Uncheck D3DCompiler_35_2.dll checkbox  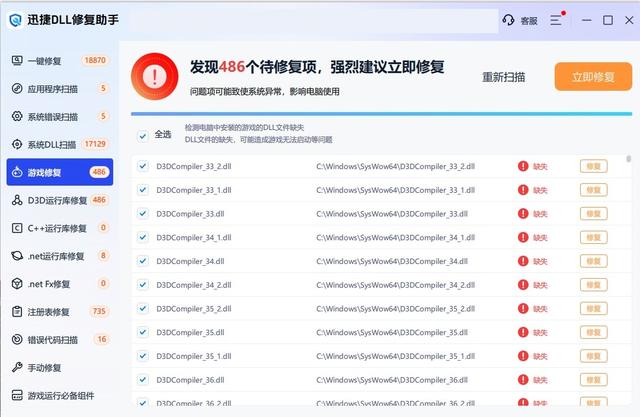142,308
